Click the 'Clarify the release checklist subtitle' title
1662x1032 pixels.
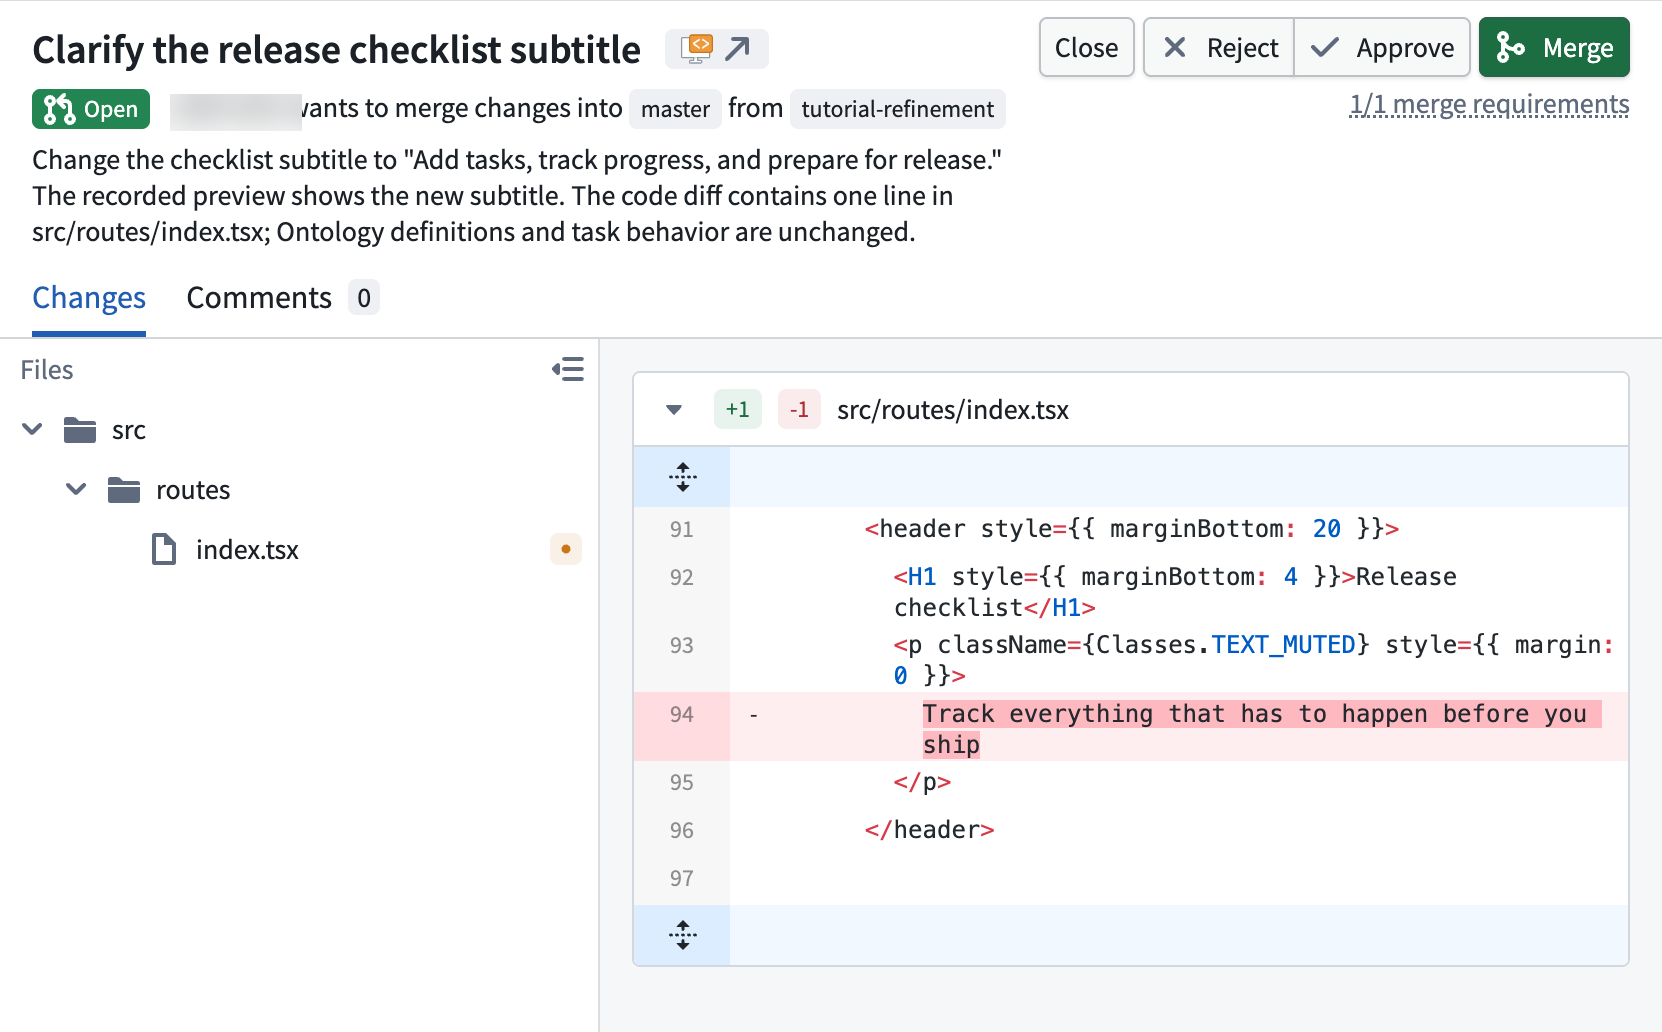point(337,49)
